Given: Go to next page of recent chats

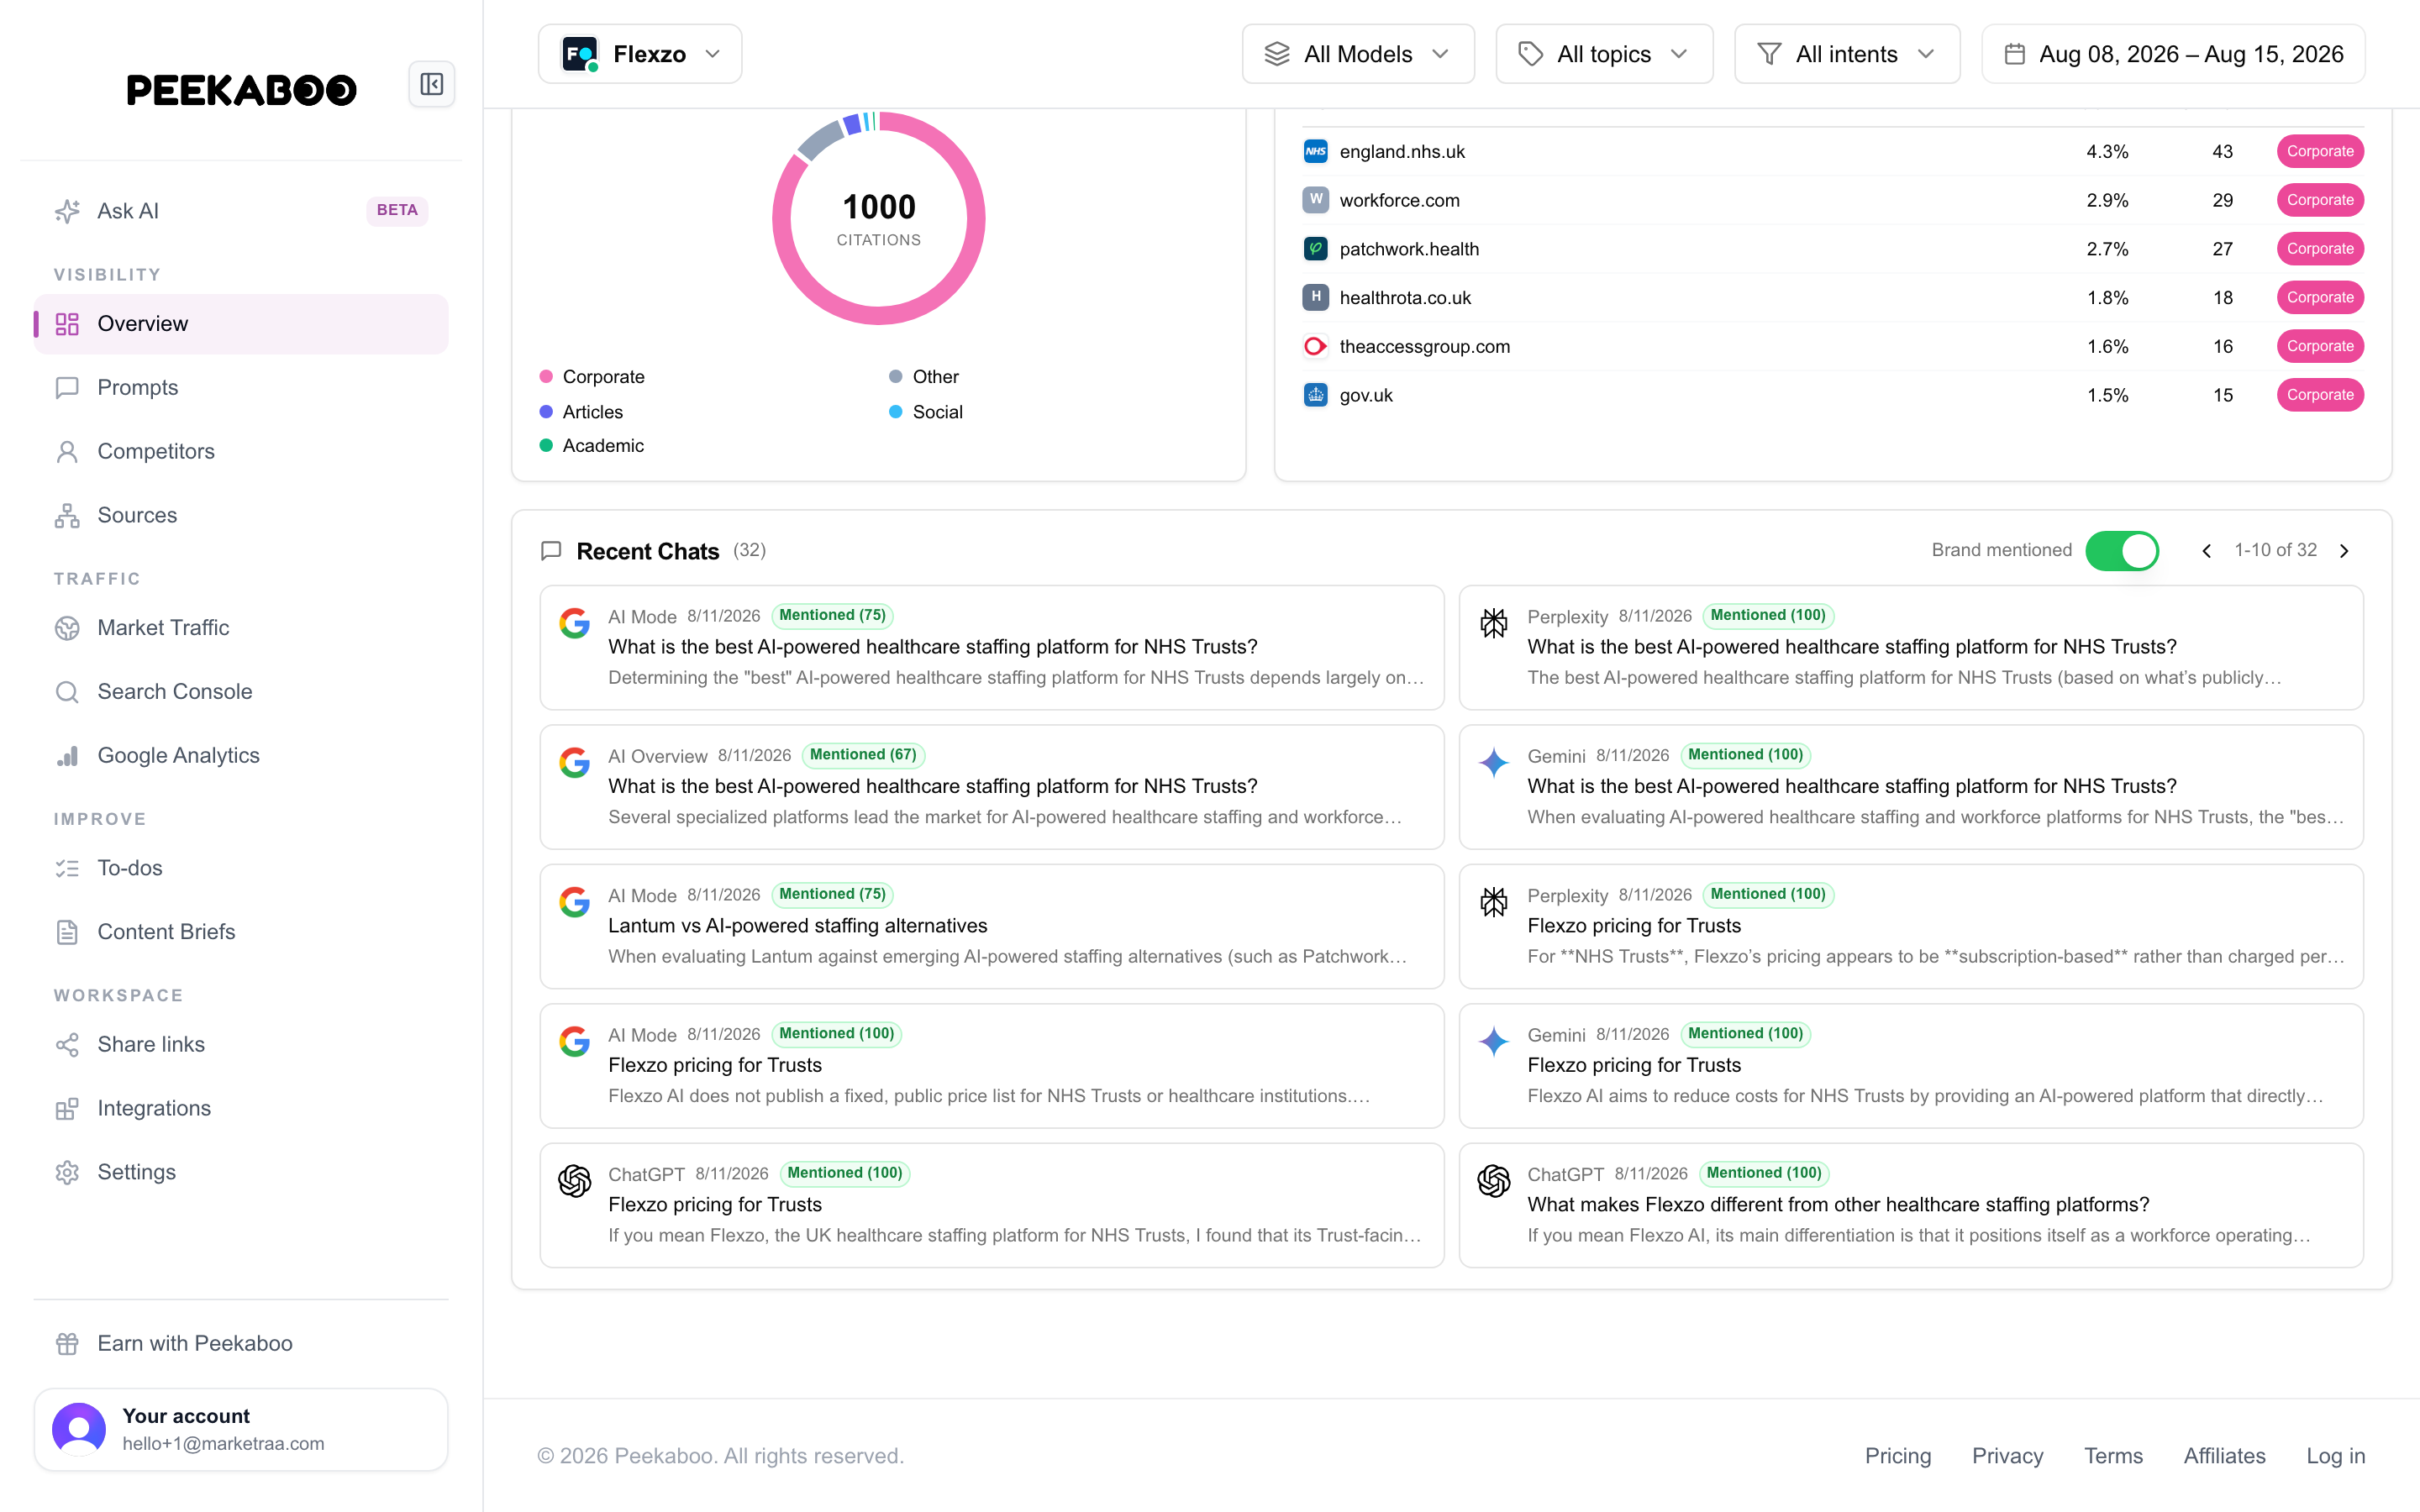Looking at the screenshot, I should [x=2344, y=551].
